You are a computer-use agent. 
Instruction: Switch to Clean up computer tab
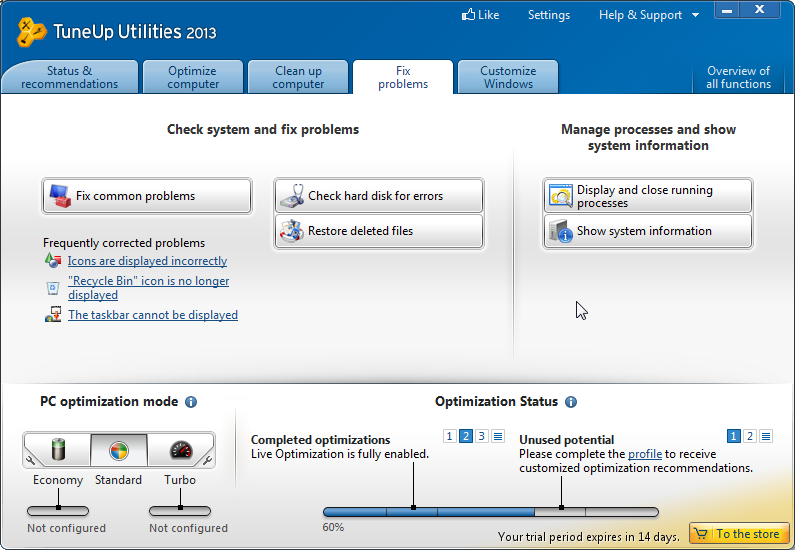click(298, 77)
